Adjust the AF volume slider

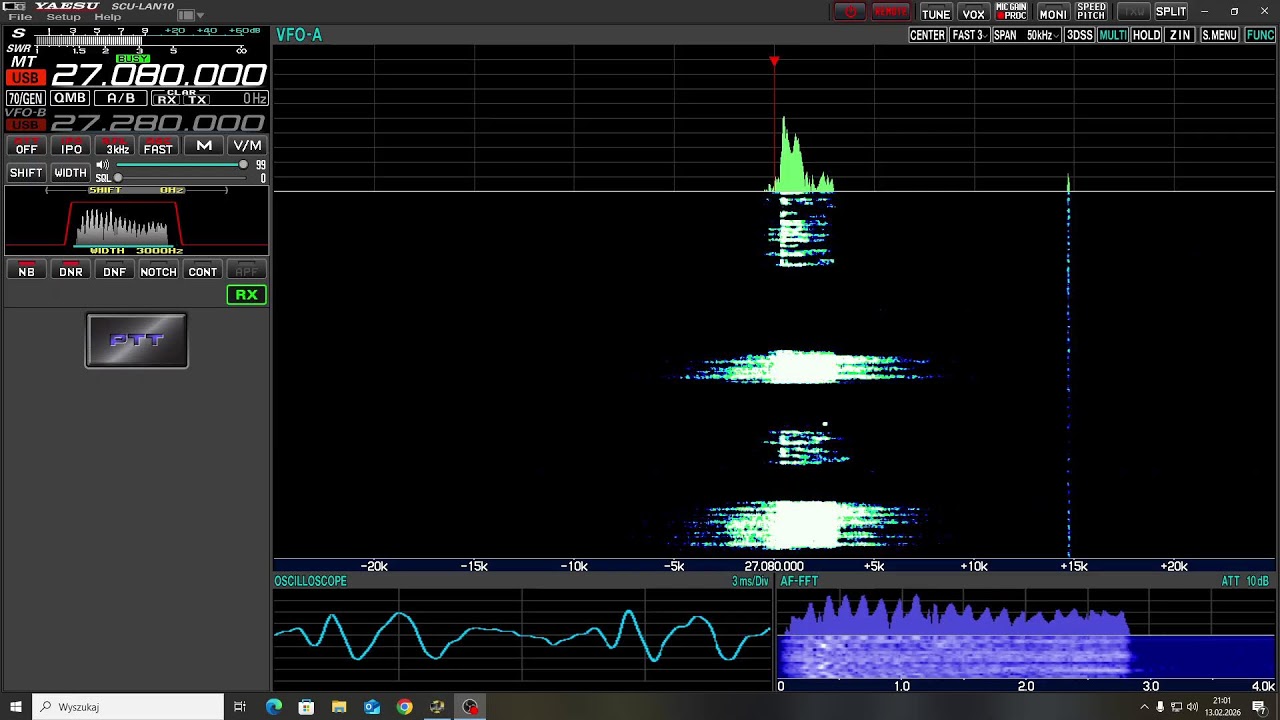click(180, 165)
